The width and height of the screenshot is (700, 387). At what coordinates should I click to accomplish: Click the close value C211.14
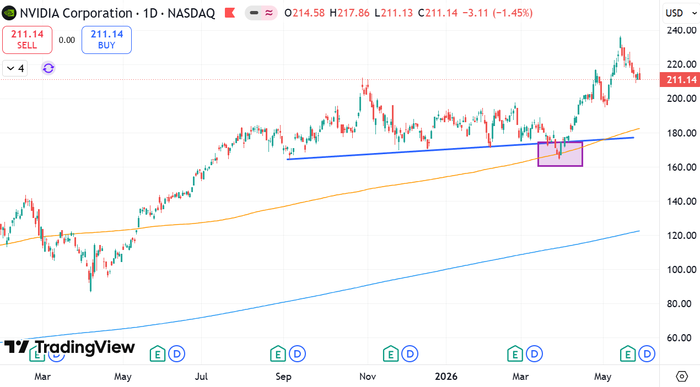[x=438, y=13]
